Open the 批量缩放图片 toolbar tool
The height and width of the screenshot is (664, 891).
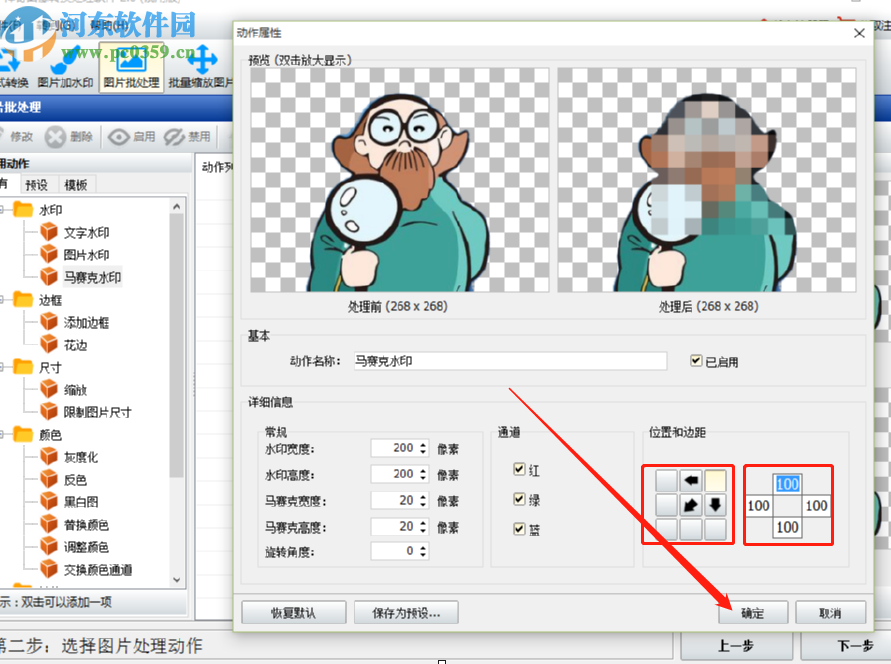200,68
